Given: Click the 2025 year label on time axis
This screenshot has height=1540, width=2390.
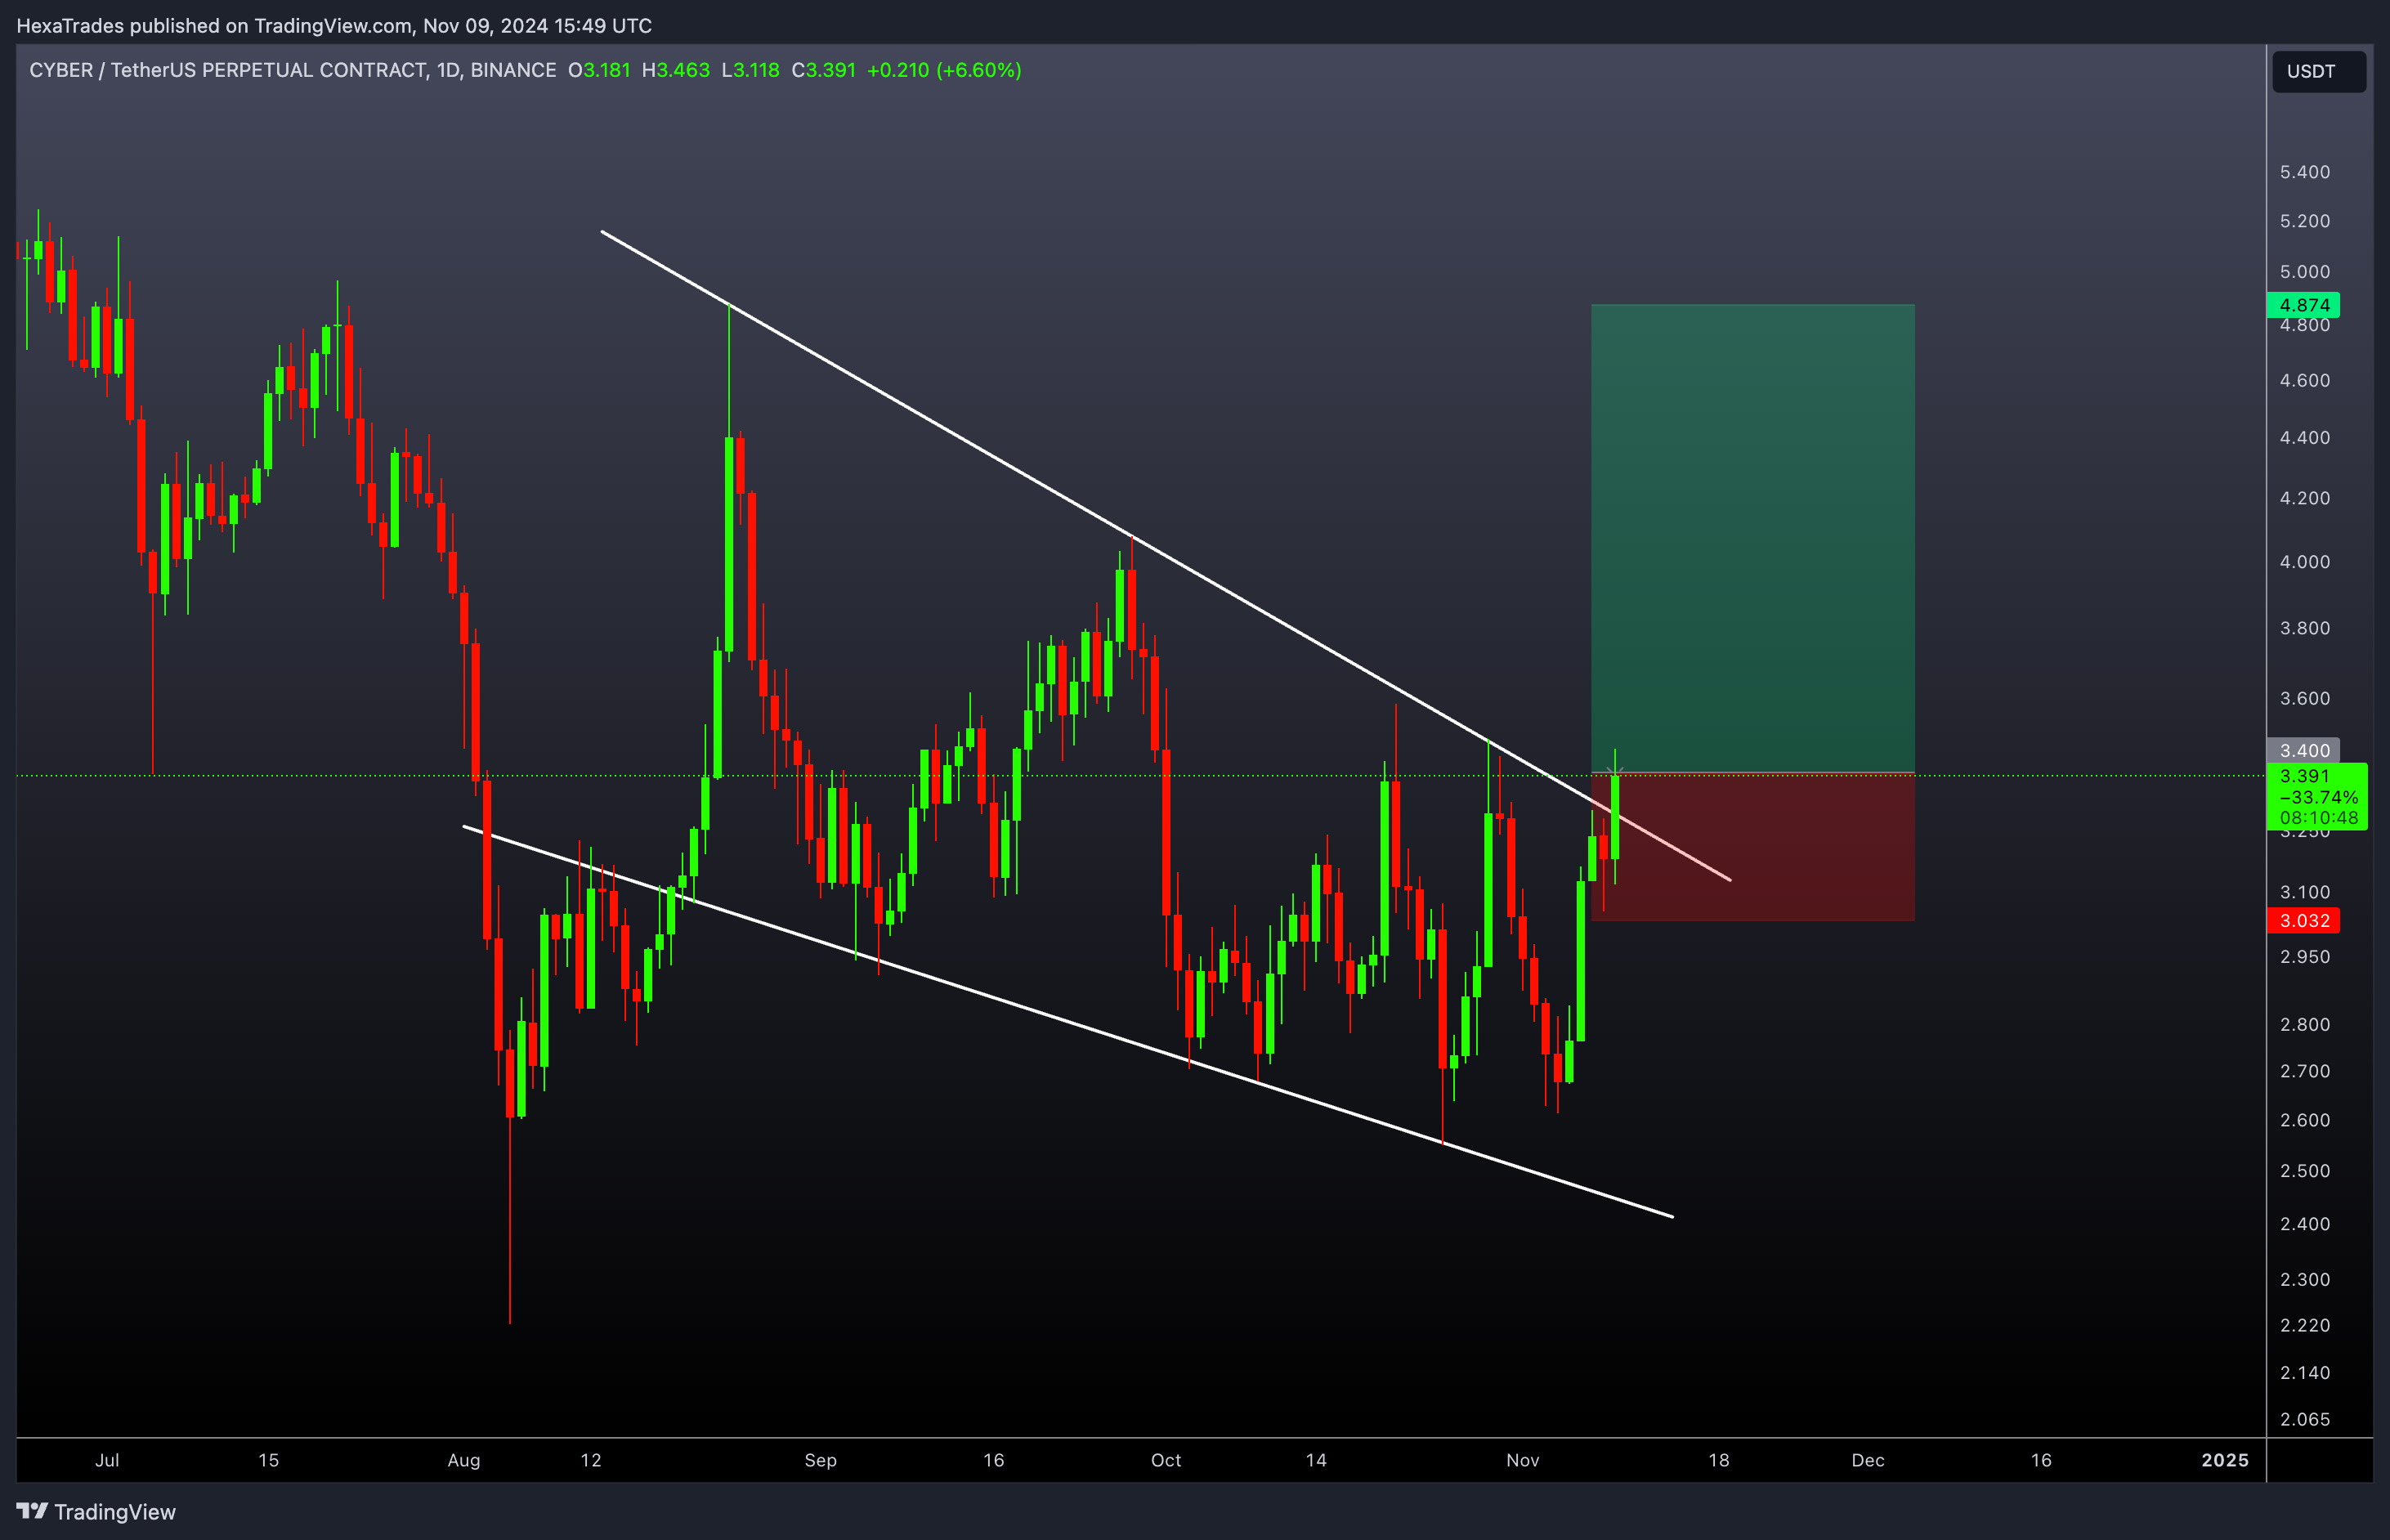Looking at the screenshot, I should [2224, 1460].
